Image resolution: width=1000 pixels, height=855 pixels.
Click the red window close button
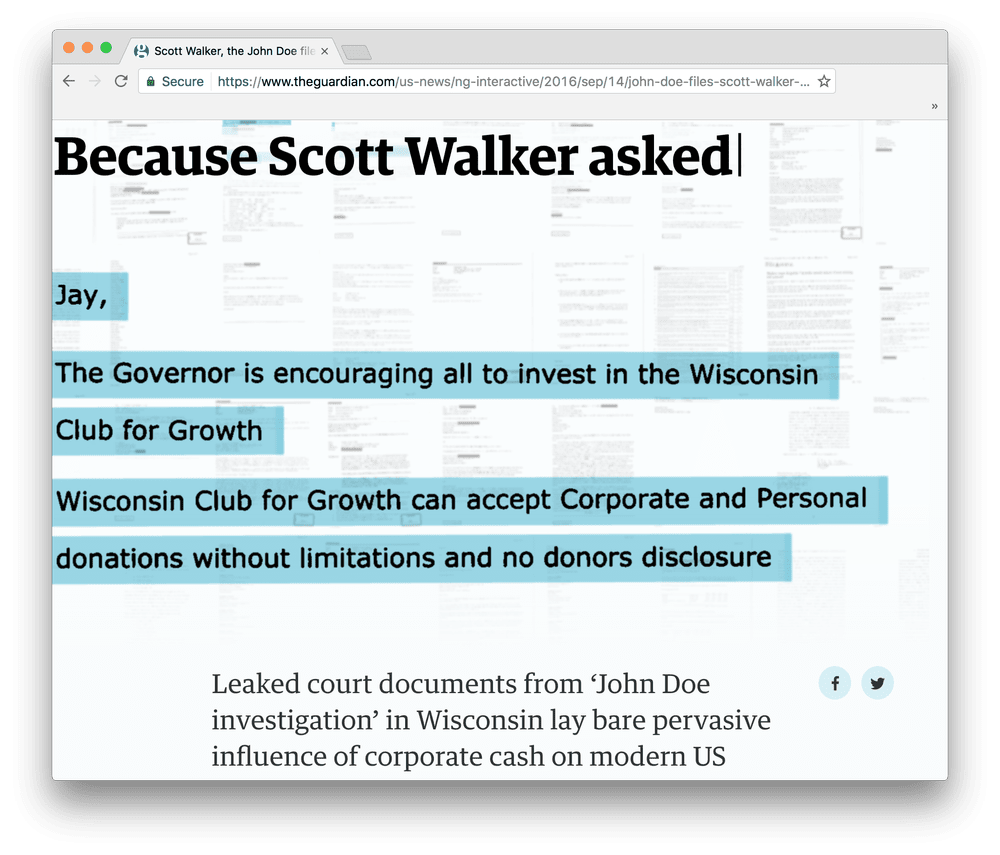pyautogui.click(x=69, y=47)
